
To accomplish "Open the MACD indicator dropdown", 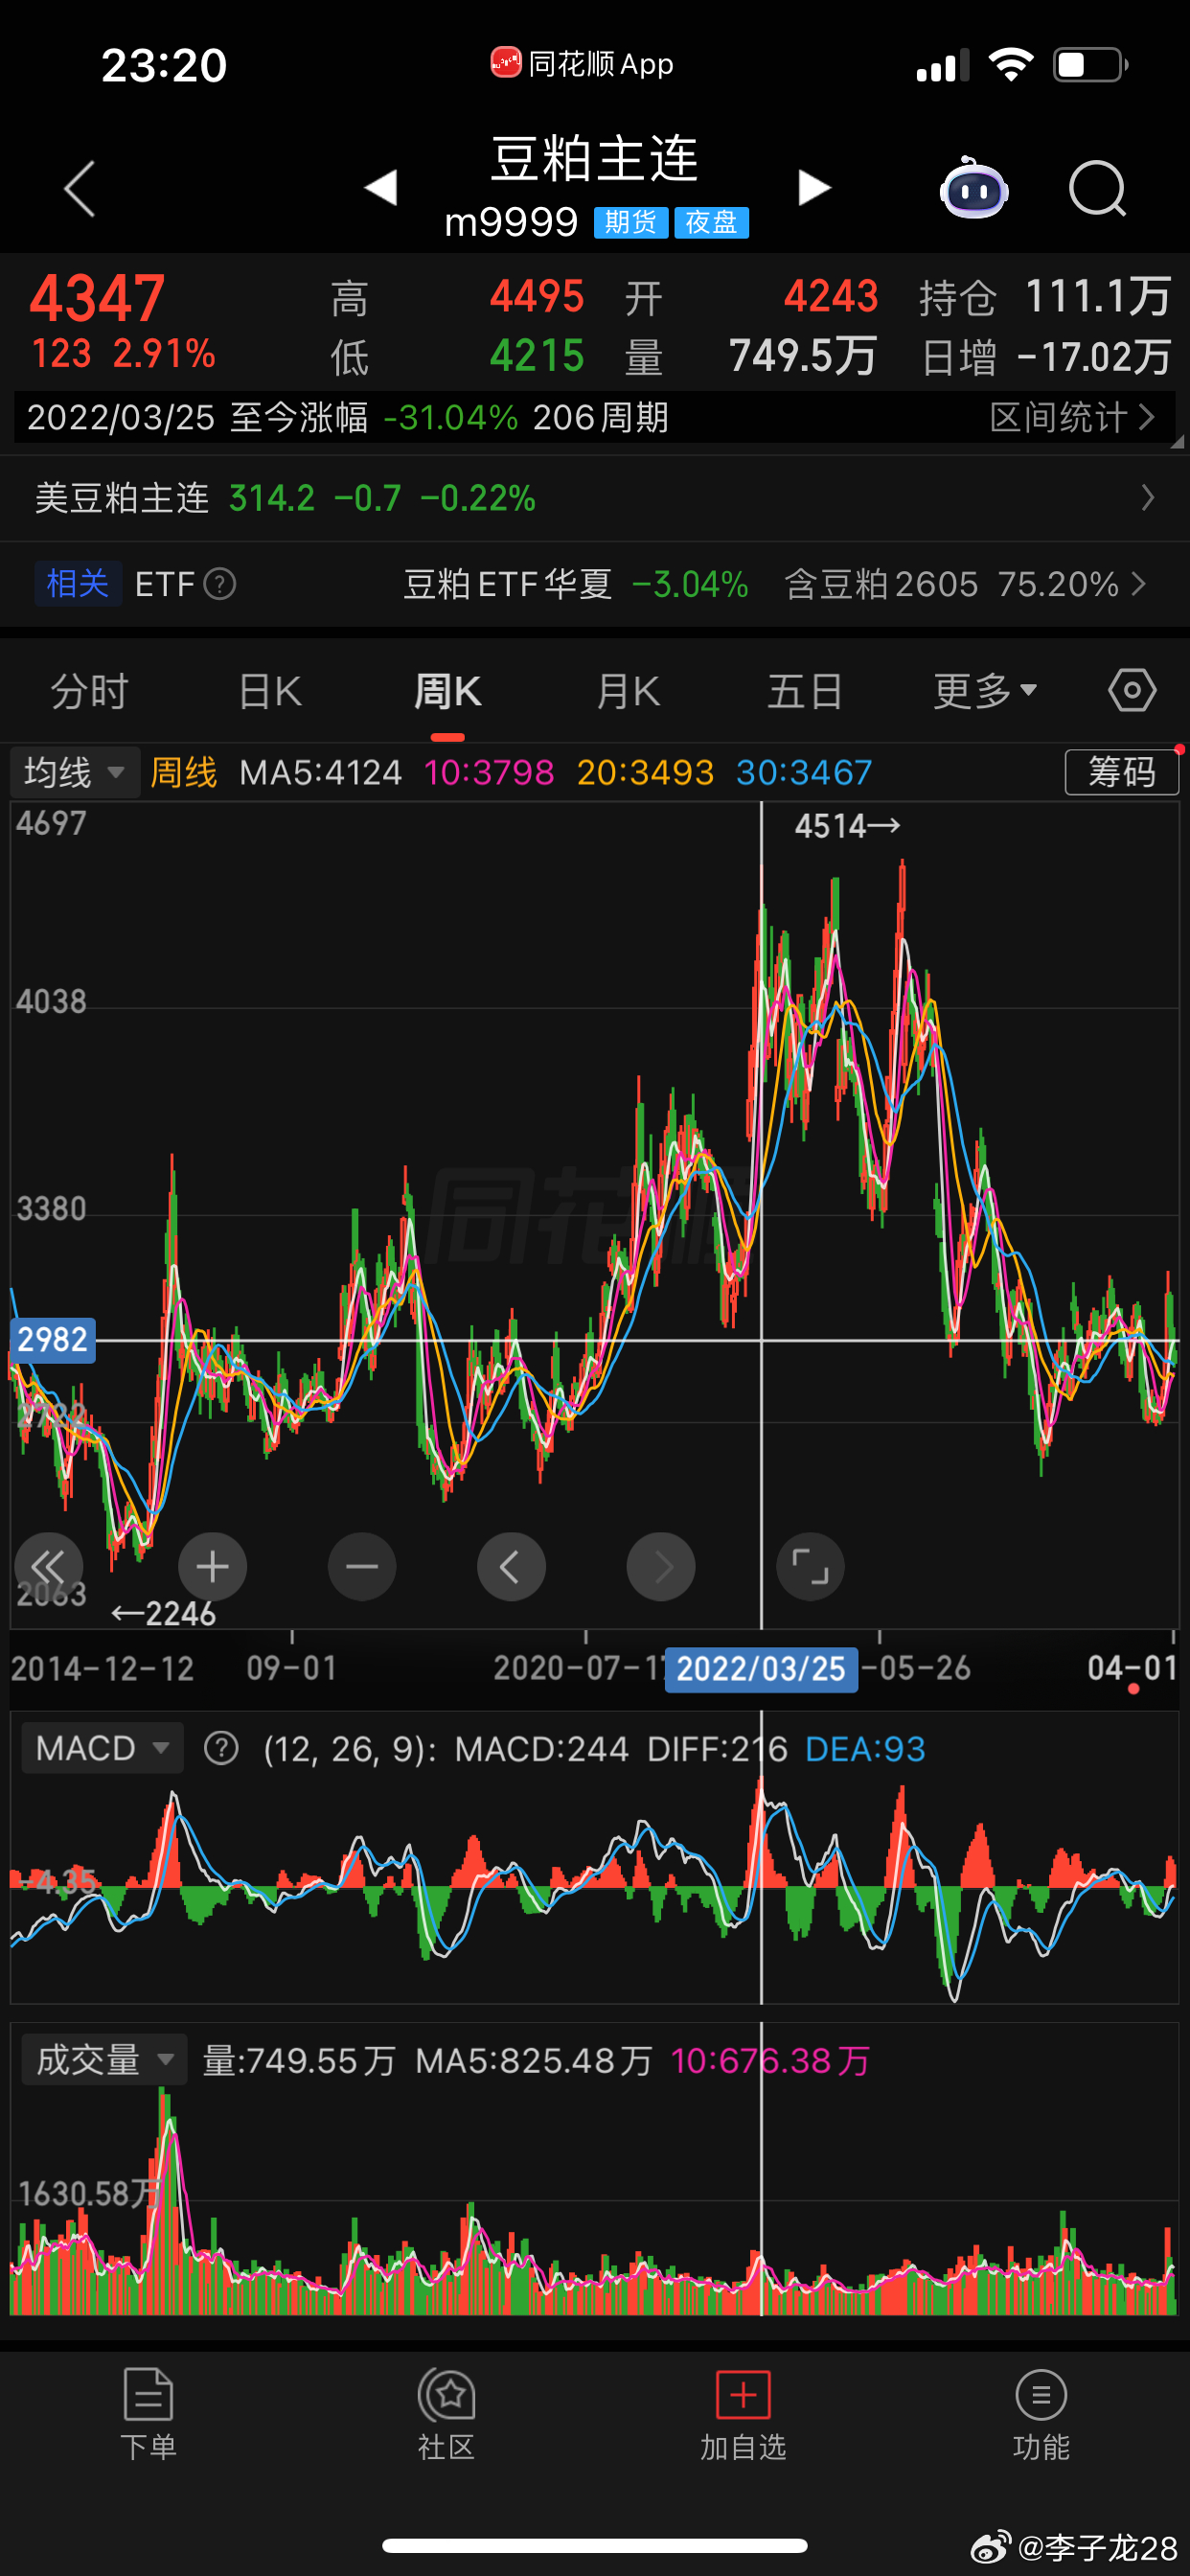I will click(102, 1748).
